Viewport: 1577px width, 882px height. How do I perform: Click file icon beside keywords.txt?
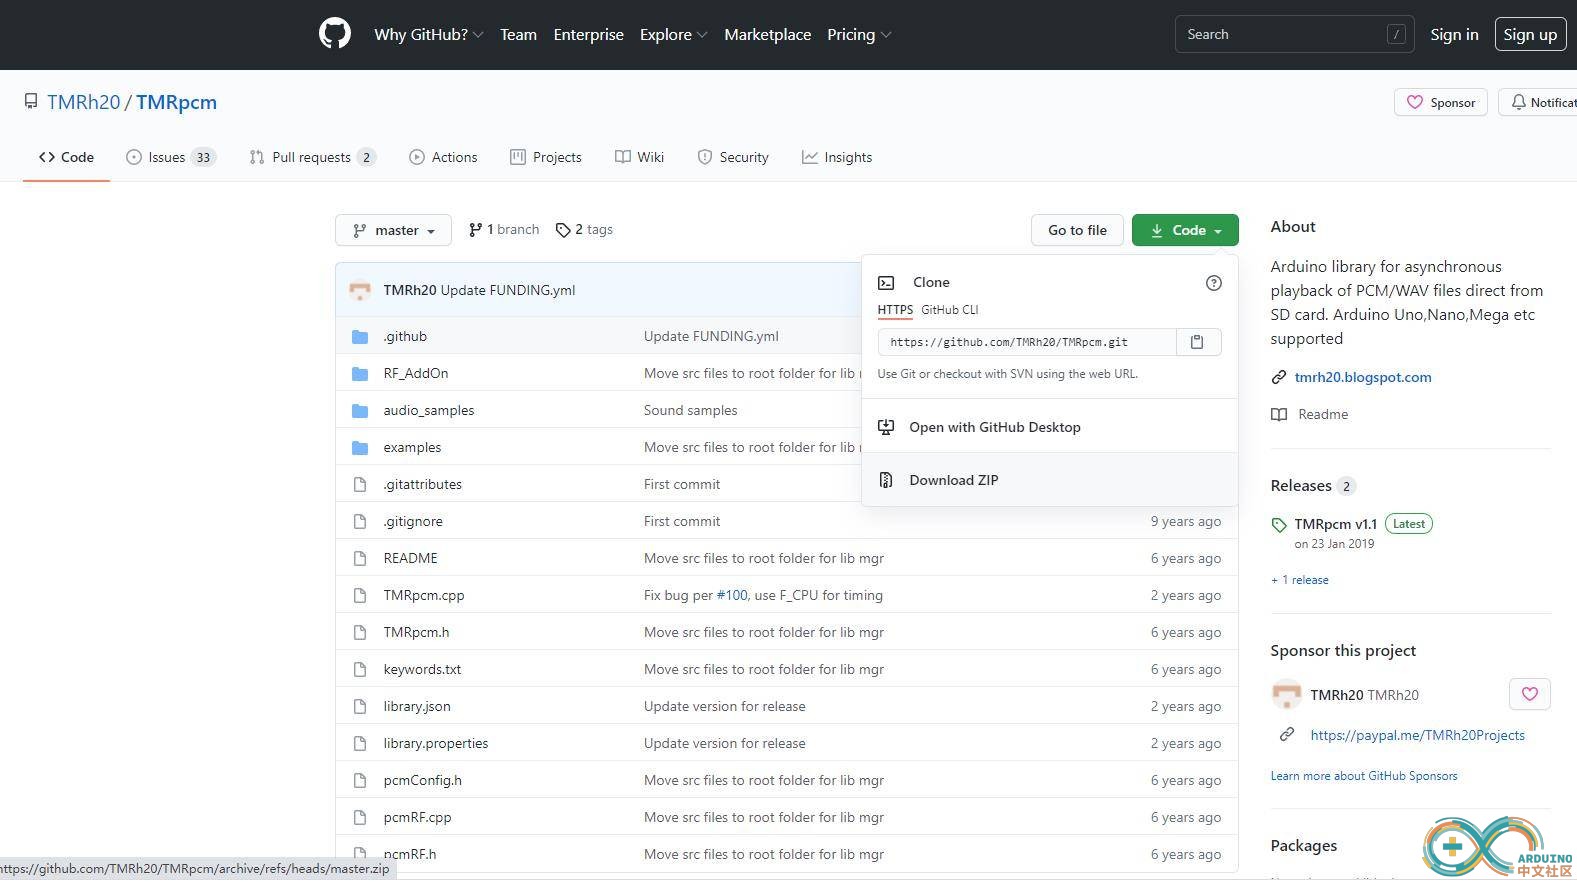(x=360, y=670)
